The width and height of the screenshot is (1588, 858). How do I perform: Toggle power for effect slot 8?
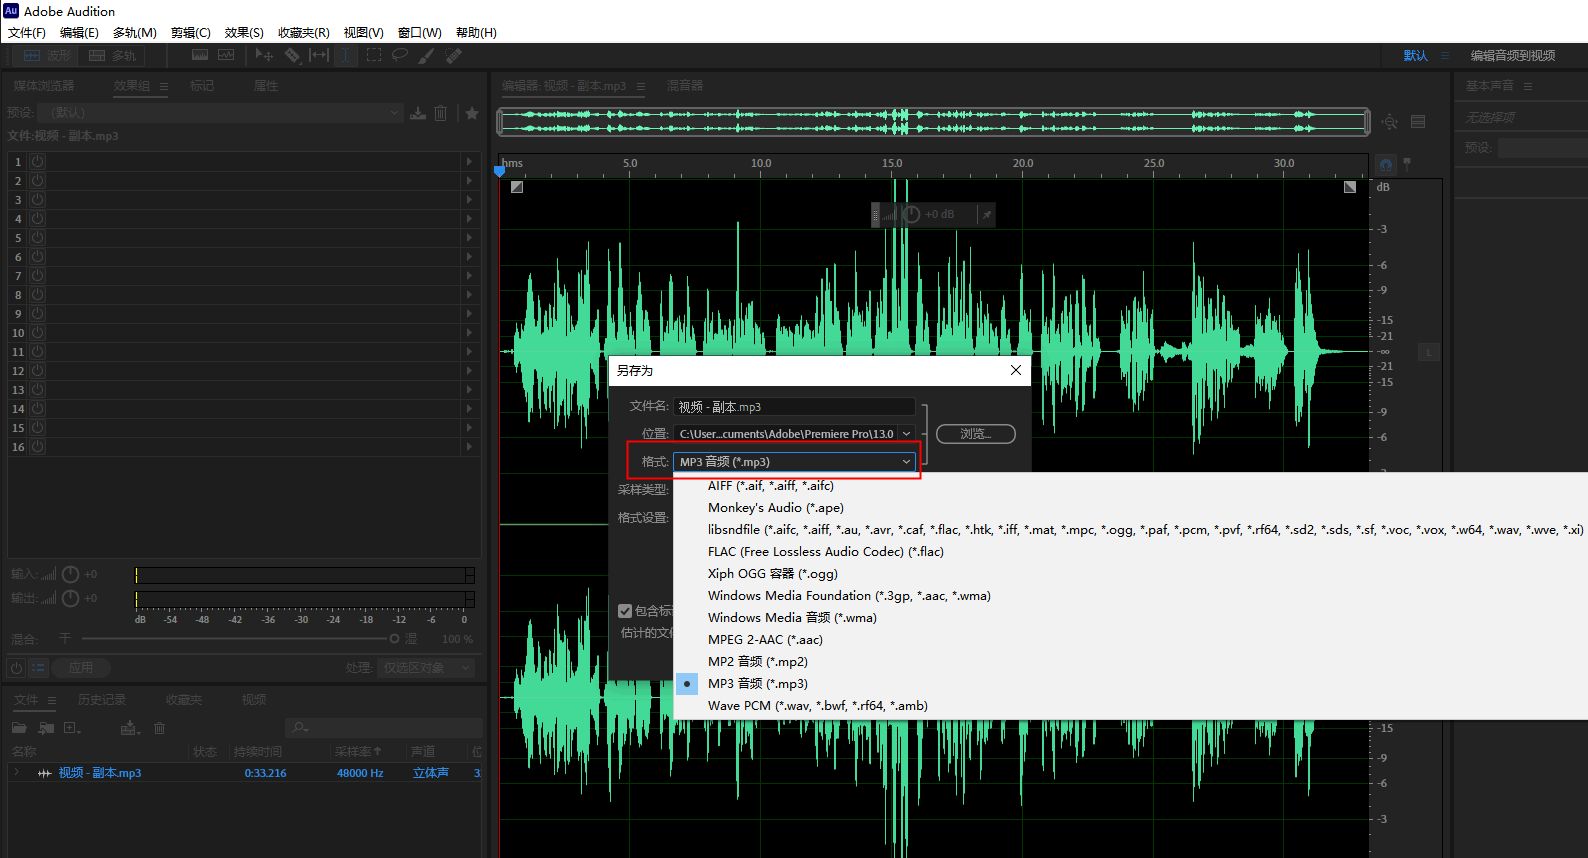coord(37,294)
